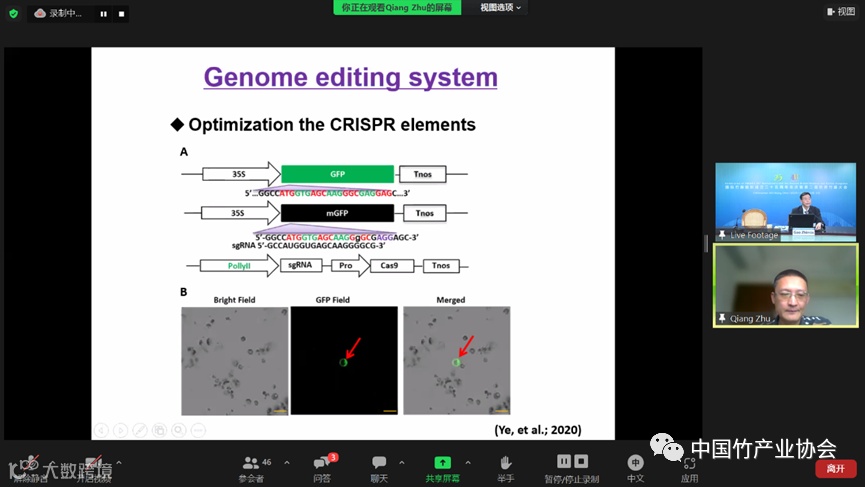Screen dimensions: 865x487
Task: Click next slide arrow in slide controls
Action: click(x=120, y=430)
